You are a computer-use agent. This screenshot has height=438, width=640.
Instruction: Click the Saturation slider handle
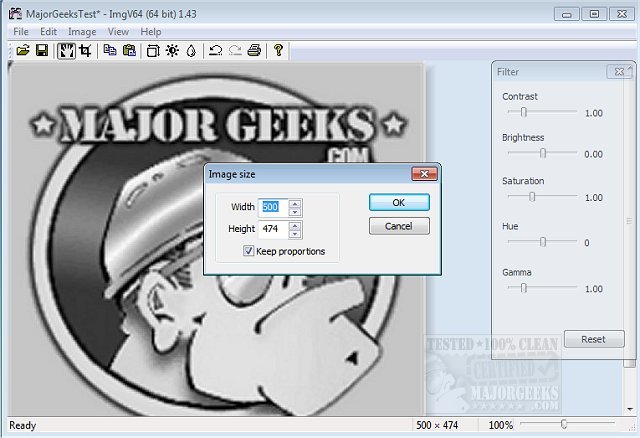tap(532, 197)
